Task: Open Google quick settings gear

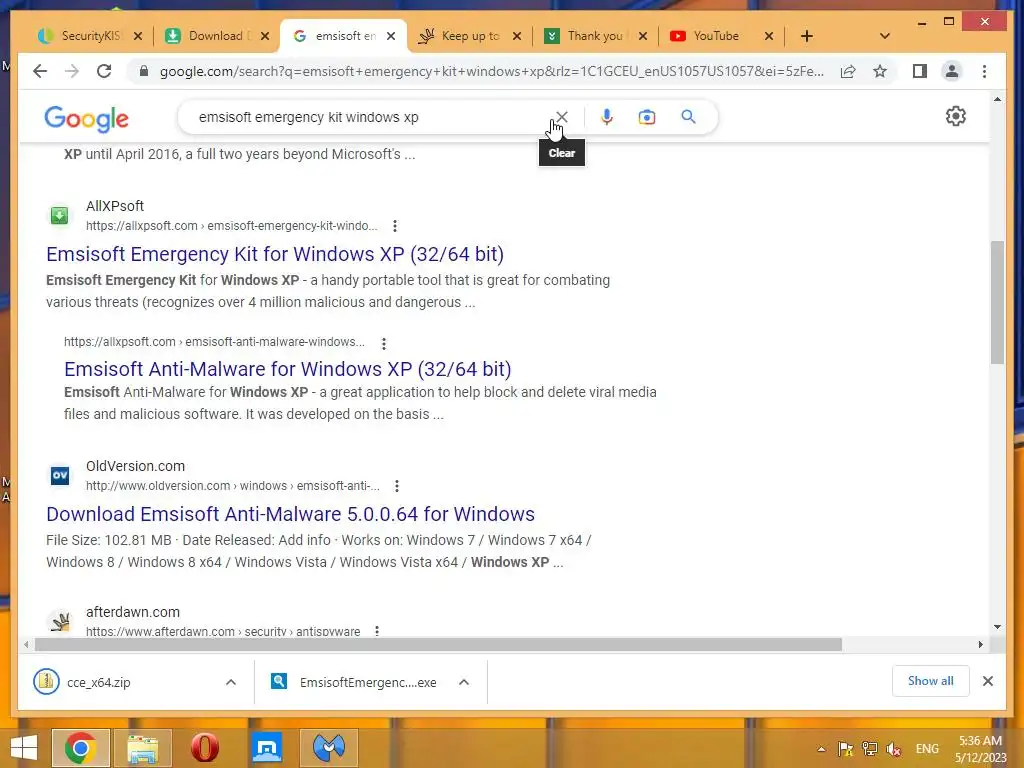Action: tap(955, 116)
